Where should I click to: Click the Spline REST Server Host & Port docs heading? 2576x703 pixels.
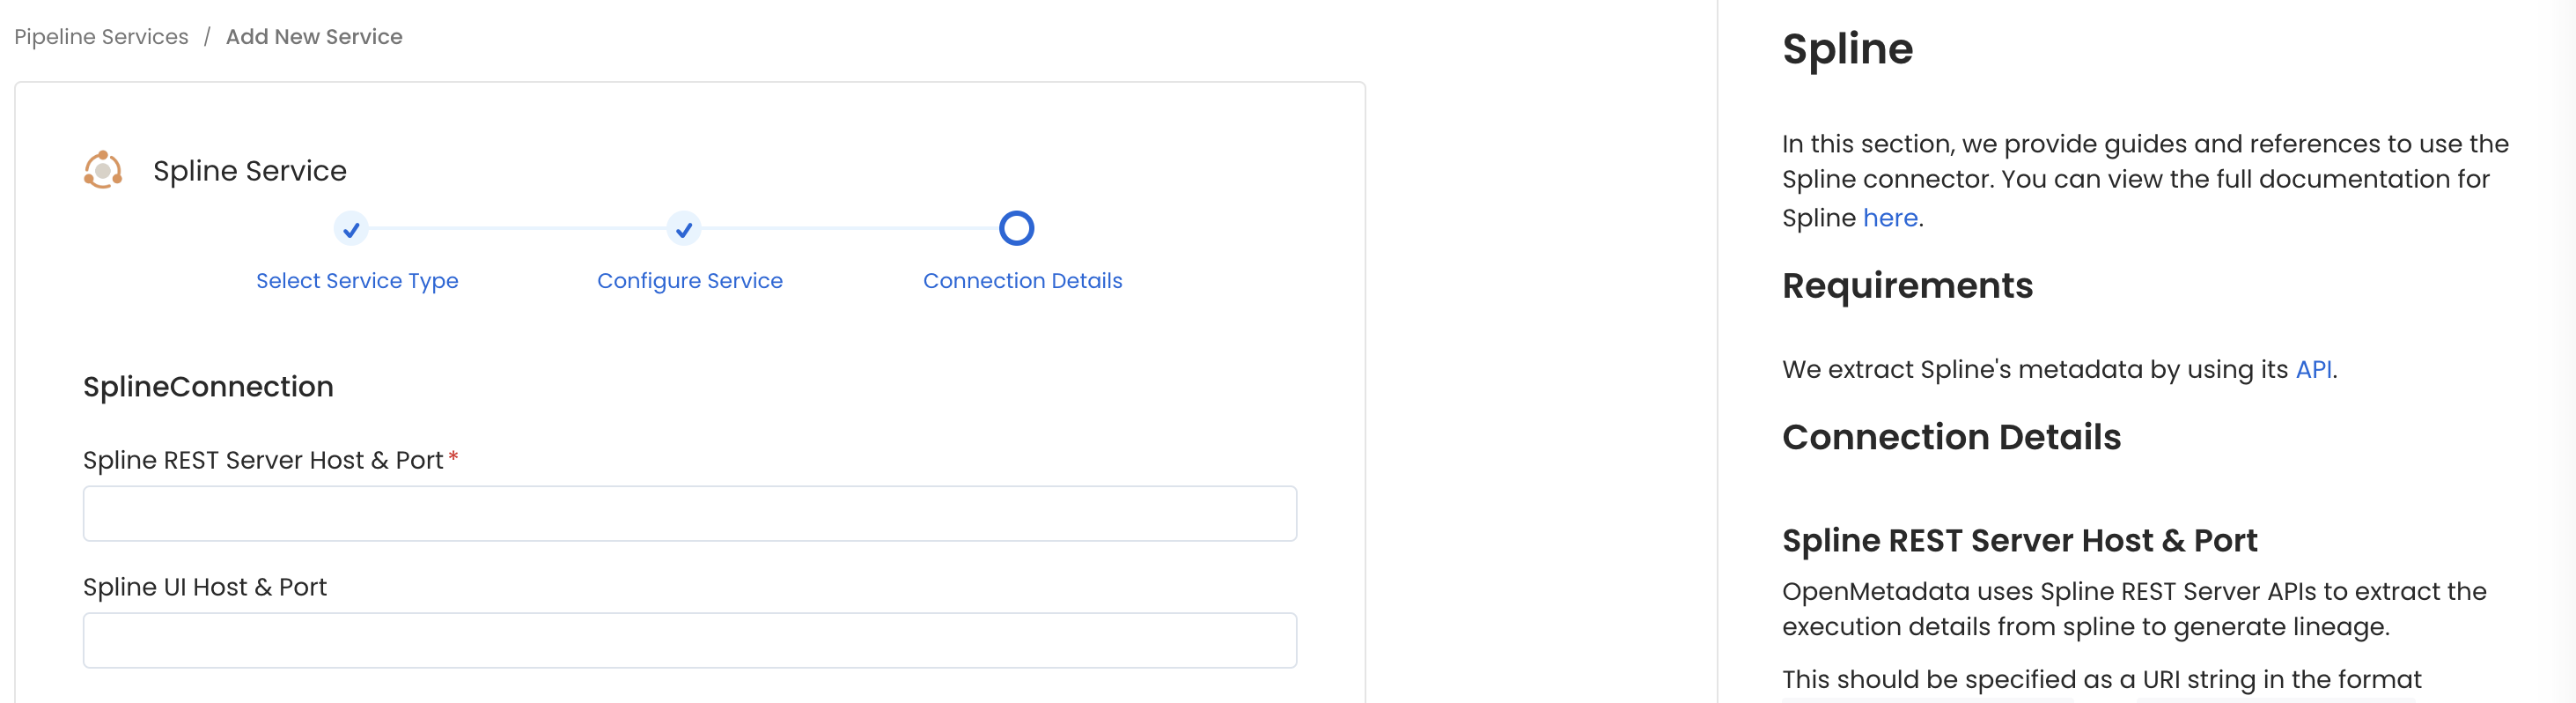point(2018,540)
